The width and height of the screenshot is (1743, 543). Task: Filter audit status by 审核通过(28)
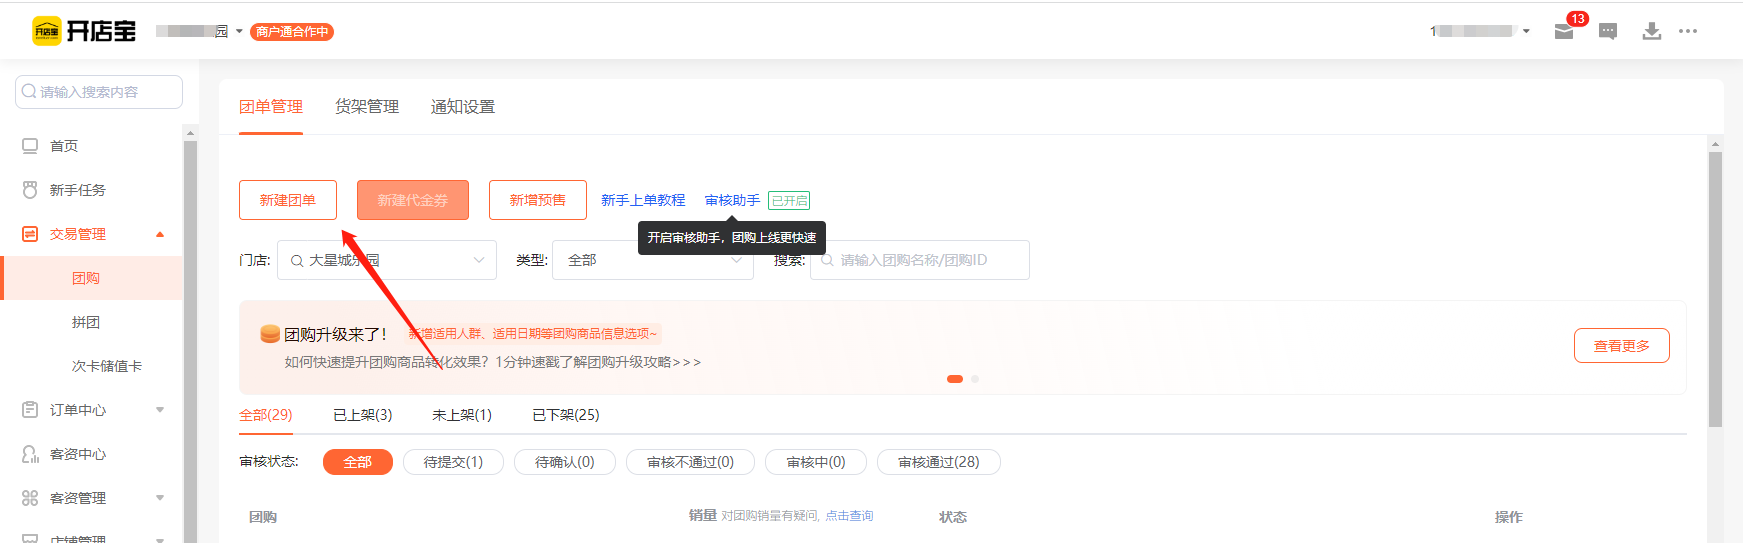pos(938,462)
